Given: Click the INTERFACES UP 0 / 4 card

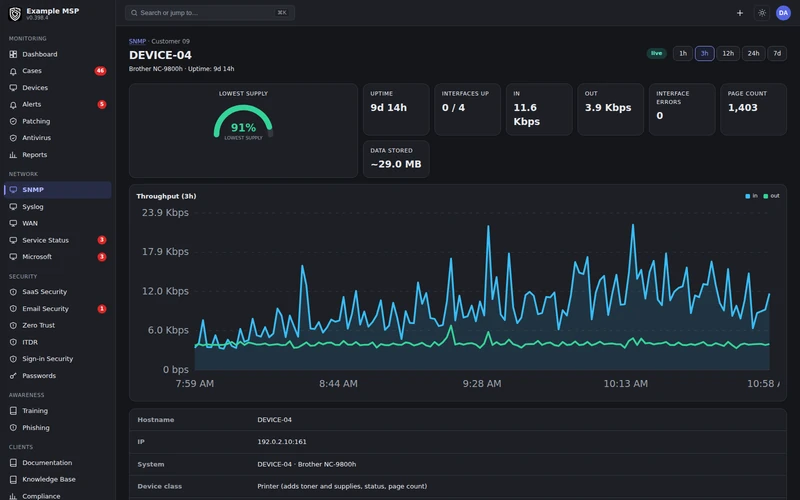Looking at the screenshot, I should pyautogui.click(x=467, y=109).
